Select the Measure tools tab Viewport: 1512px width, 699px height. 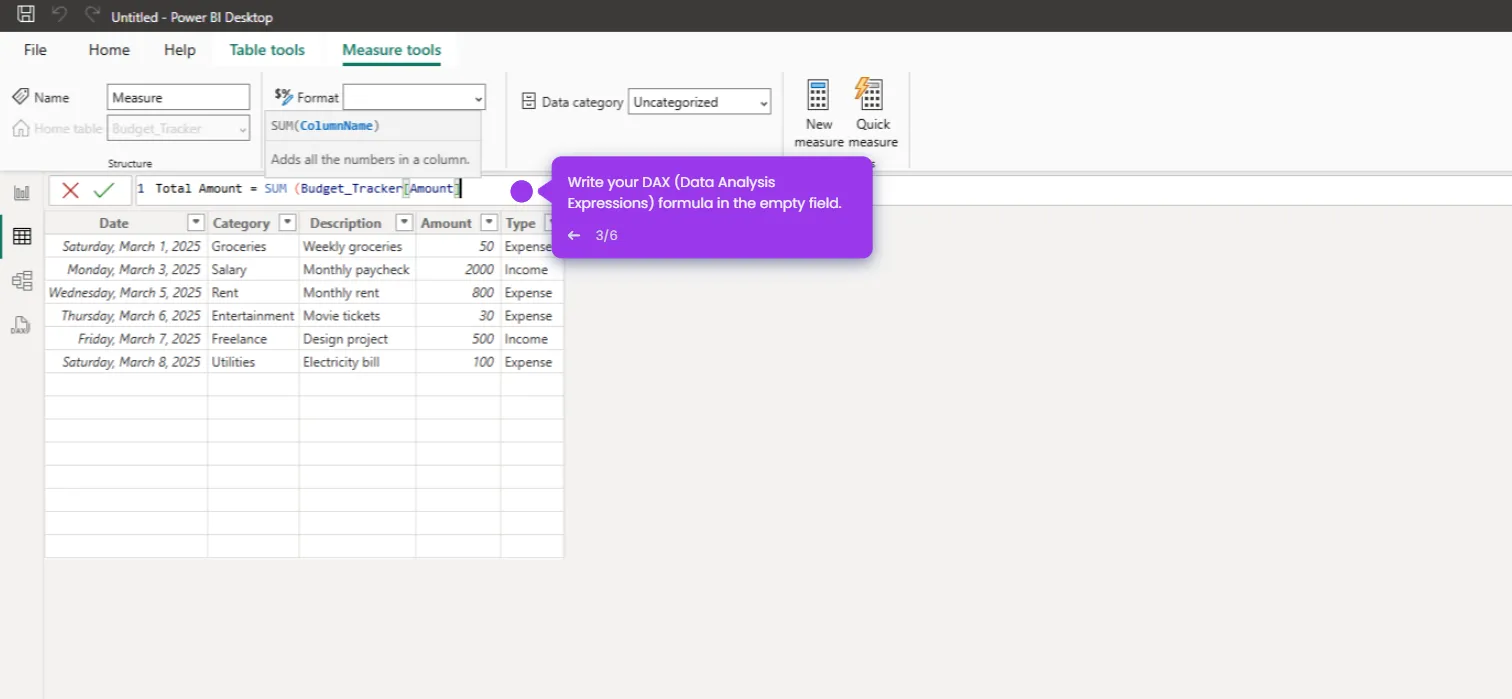[392, 49]
